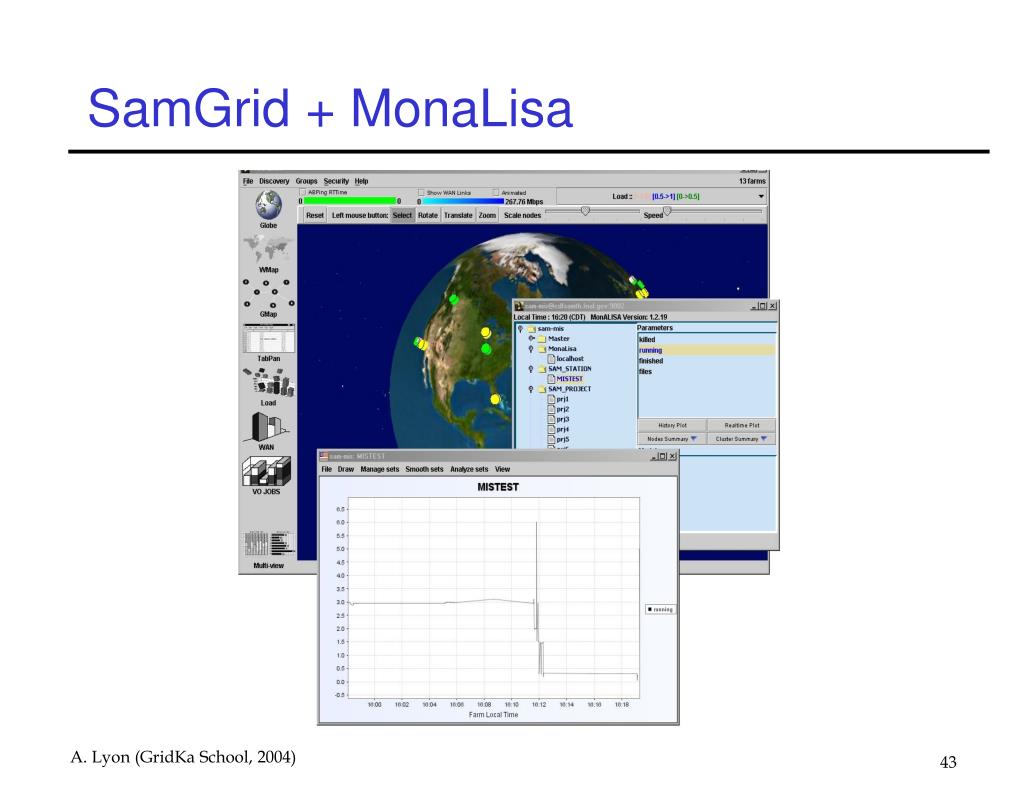Collapse the SAM_PROJECT tree node

pyautogui.click(x=531, y=389)
